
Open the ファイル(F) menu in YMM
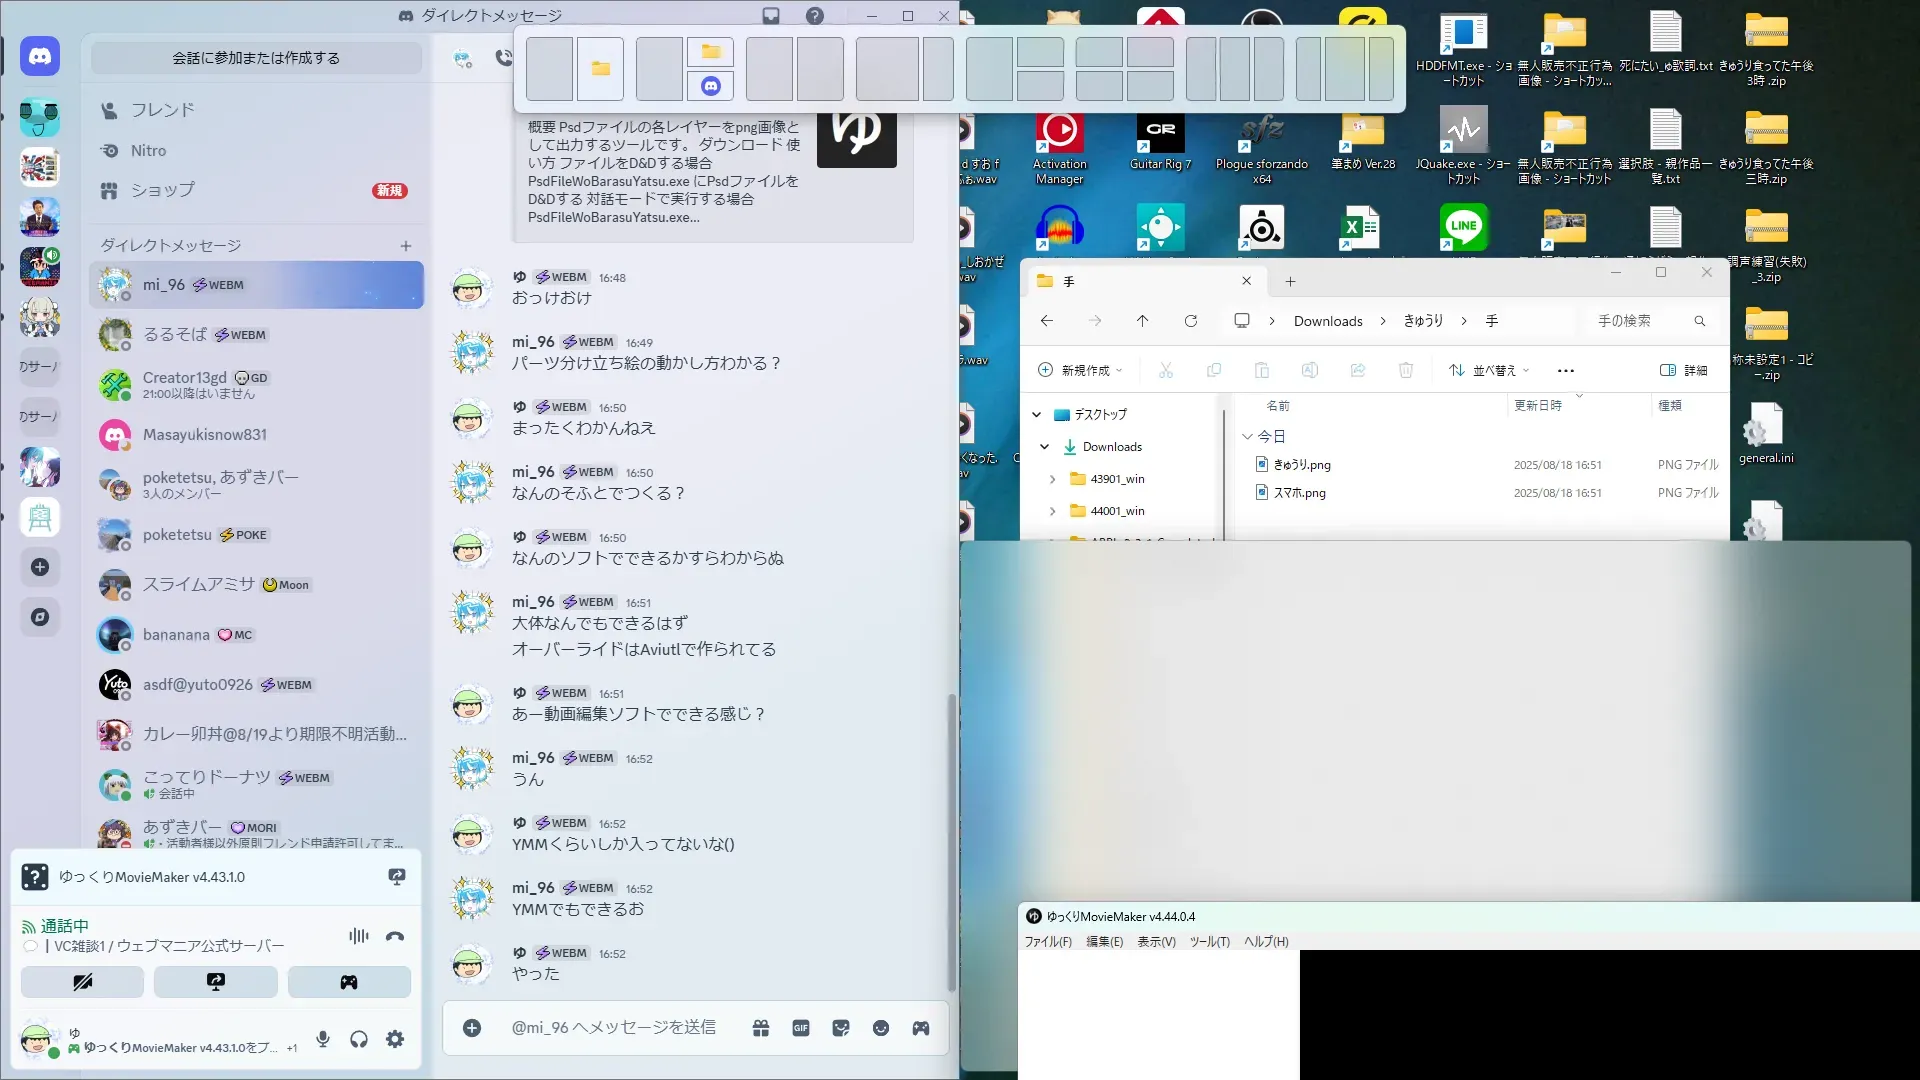click(x=1047, y=942)
